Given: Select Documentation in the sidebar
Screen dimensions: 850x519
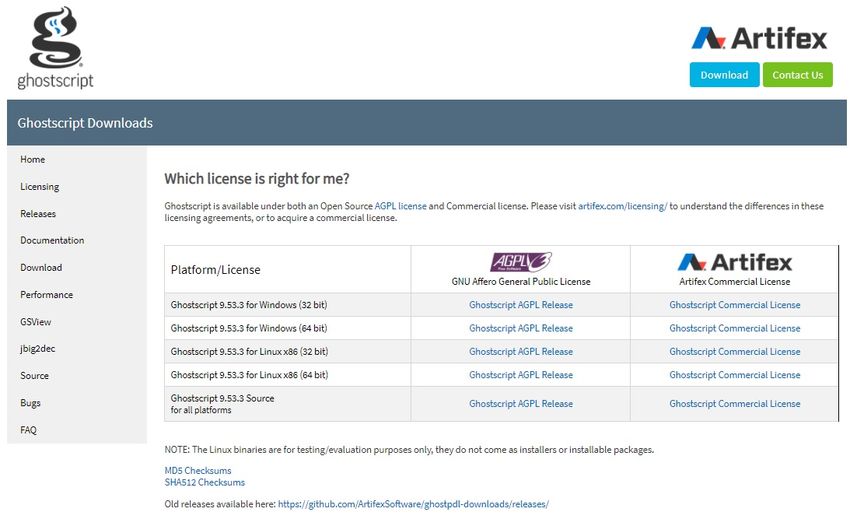Looking at the screenshot, I should click(x=52, y=241).
